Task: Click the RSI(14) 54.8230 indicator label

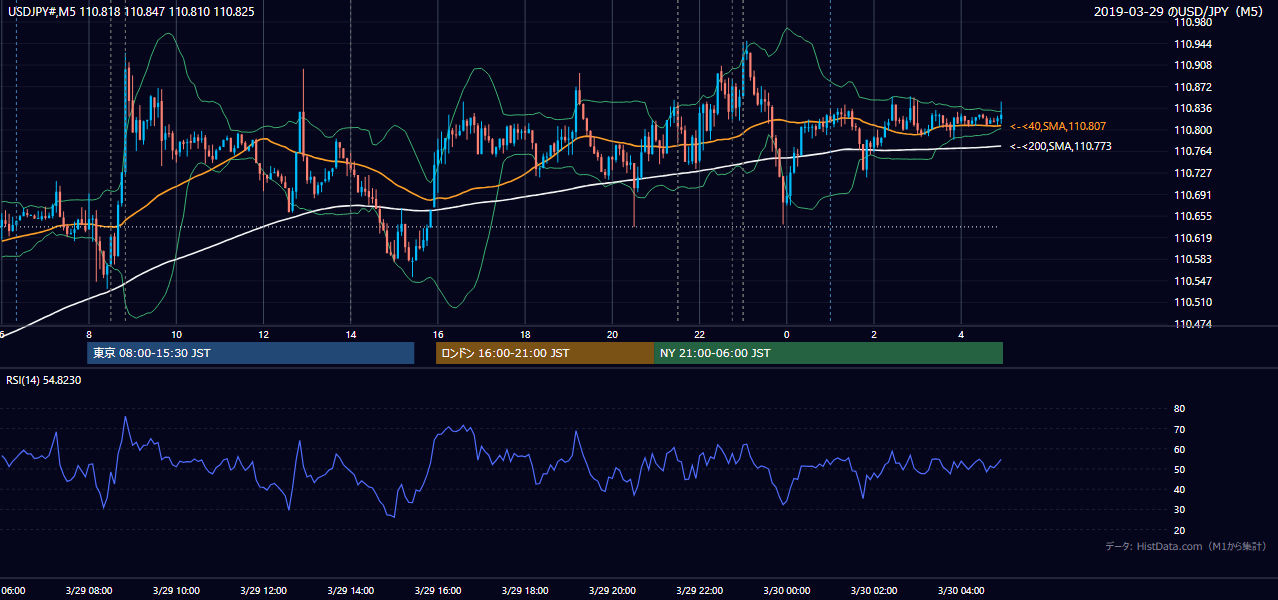Action: (x=43, y=380)
